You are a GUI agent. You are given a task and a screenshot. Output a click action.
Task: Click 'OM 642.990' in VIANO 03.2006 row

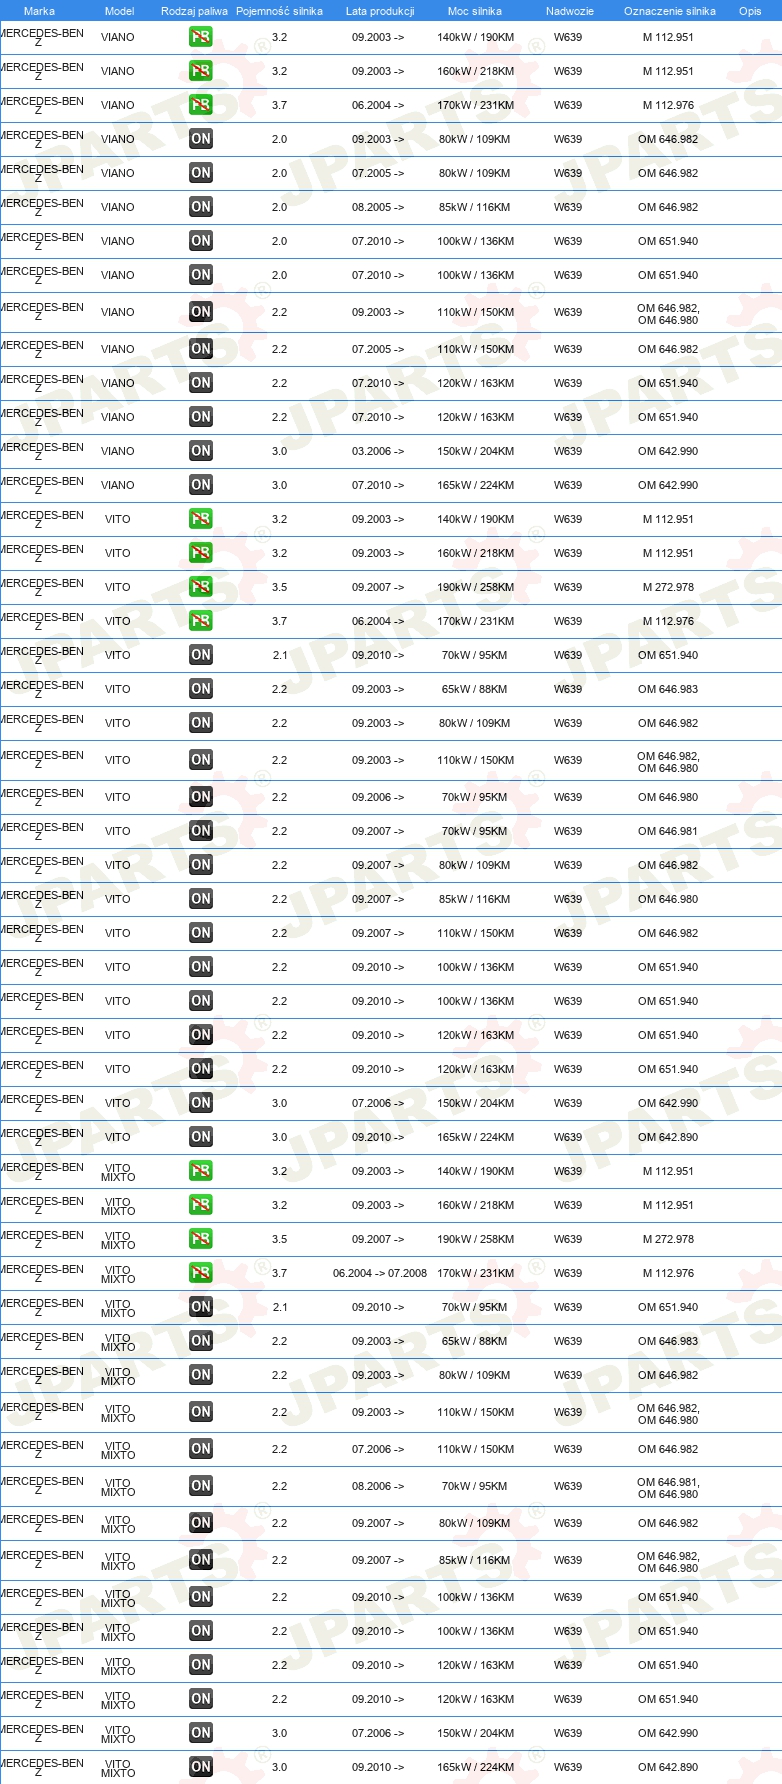[x=668, y=451]
